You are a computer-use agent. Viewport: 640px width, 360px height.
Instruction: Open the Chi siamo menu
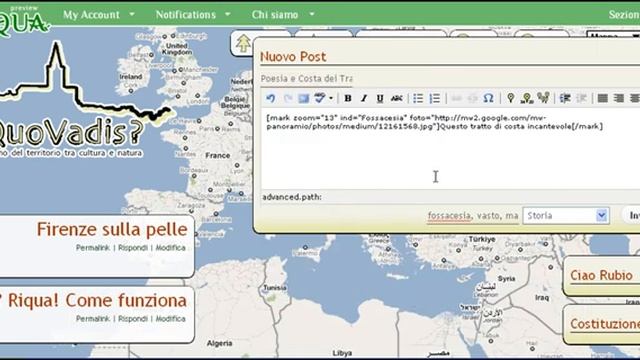[275, 15]
